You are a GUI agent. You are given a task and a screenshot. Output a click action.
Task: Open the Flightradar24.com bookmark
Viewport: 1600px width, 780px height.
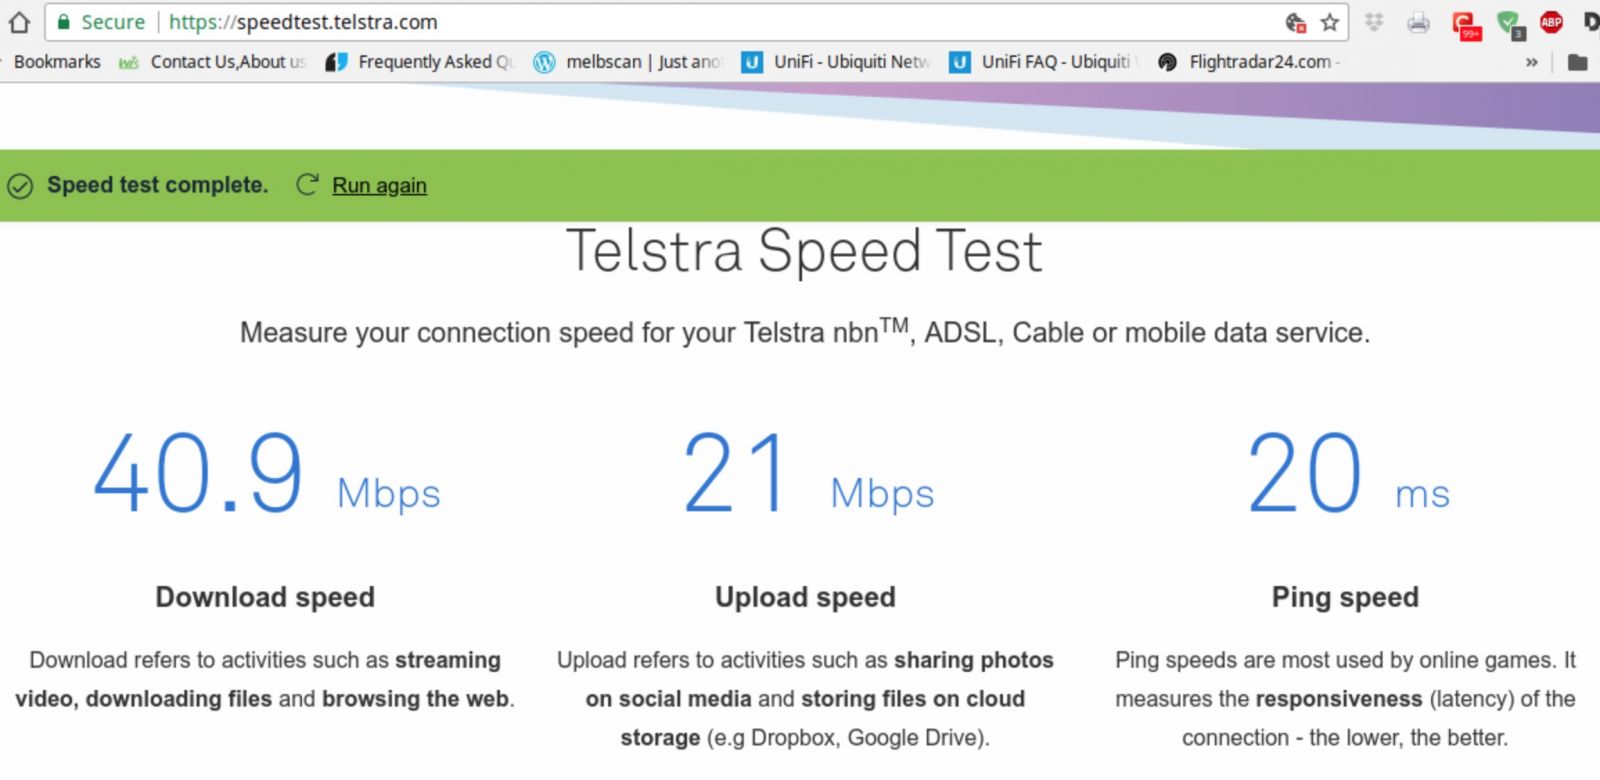point(1249,62)
